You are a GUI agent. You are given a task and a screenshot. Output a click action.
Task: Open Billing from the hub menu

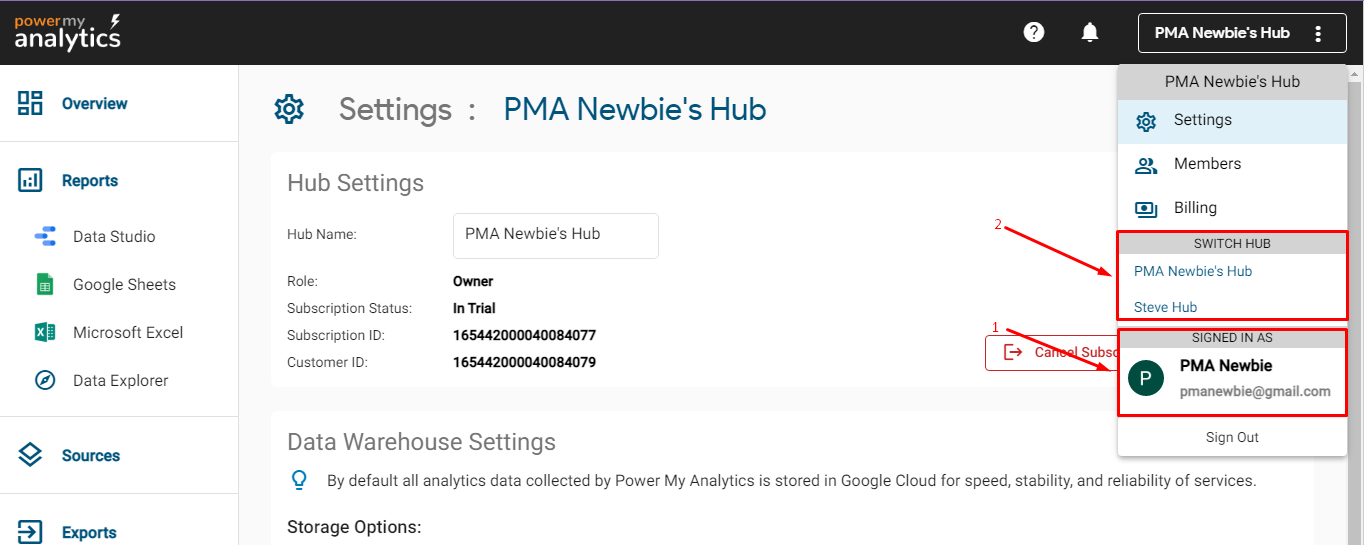[1195, 208]
